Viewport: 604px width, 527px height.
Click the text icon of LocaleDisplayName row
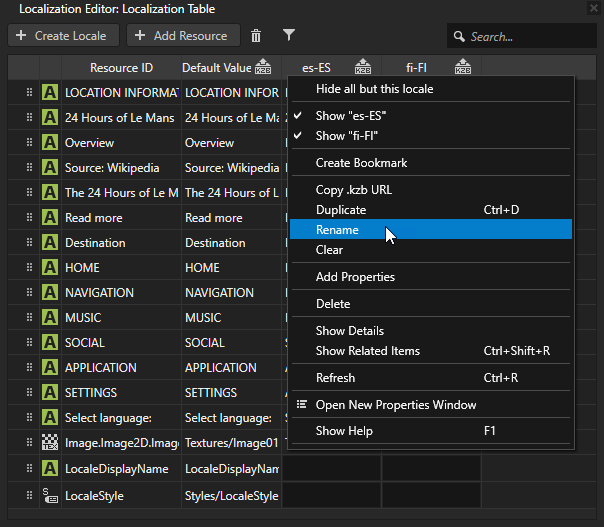(50, 468)
